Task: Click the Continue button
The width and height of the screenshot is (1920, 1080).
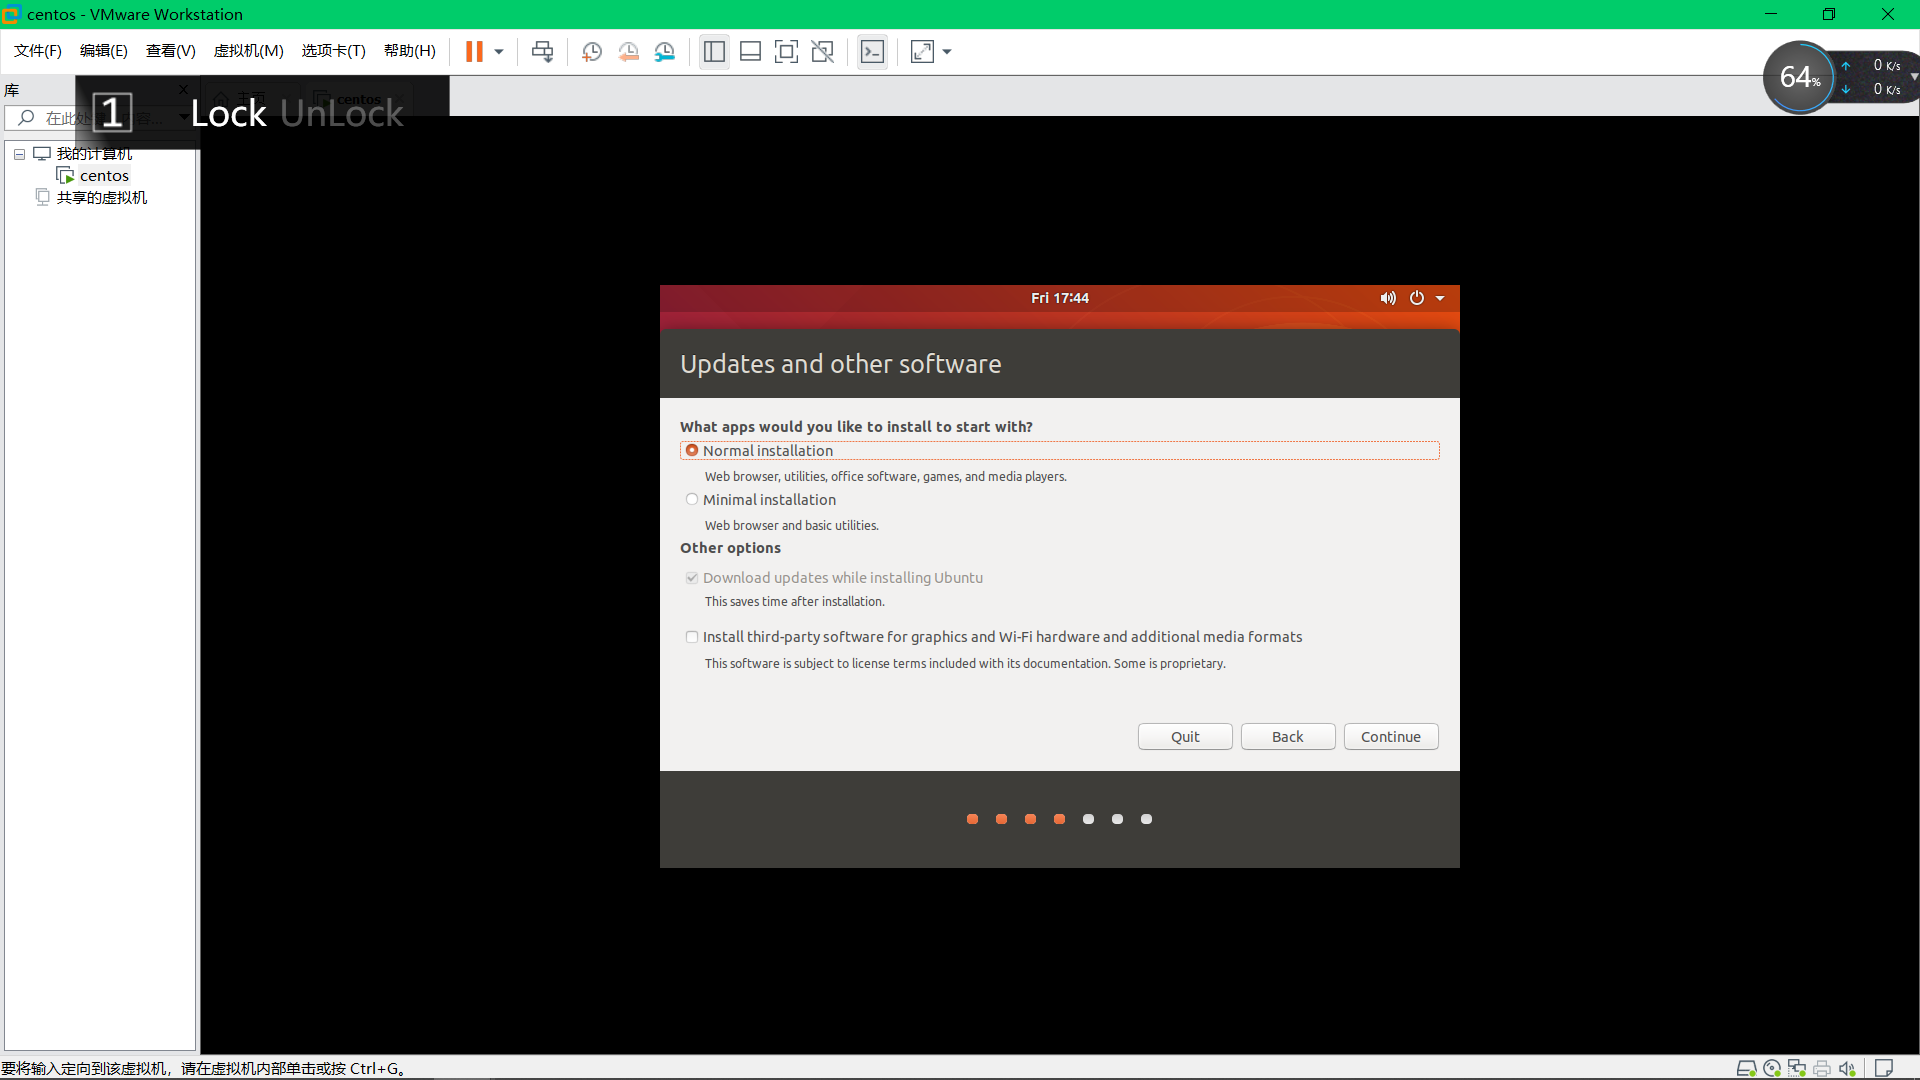Action: [1391, 737]
